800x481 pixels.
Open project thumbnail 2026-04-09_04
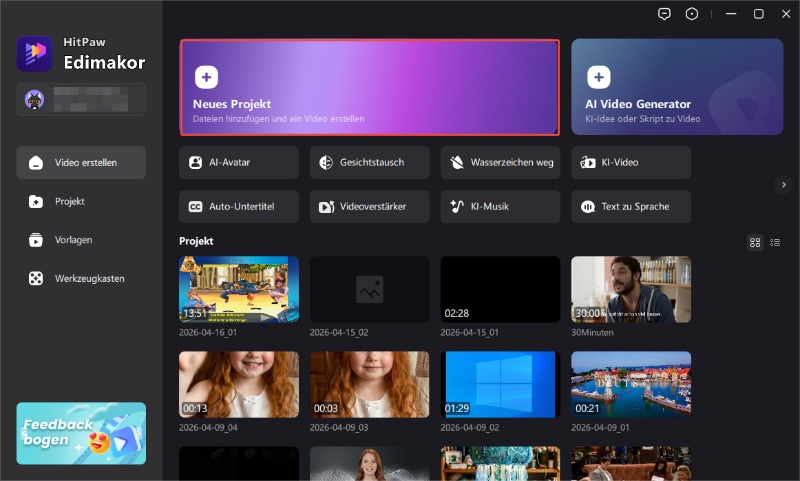coord(239,384)
